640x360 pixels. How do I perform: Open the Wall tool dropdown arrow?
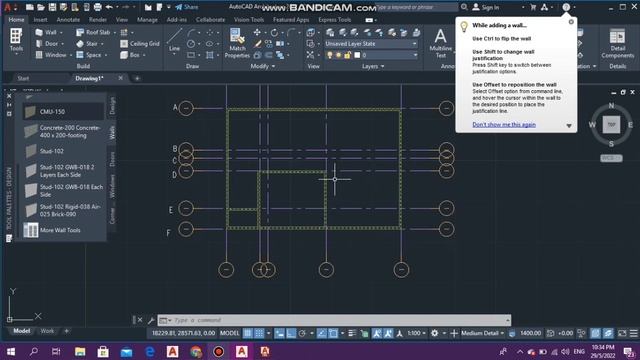pos(61,32)
